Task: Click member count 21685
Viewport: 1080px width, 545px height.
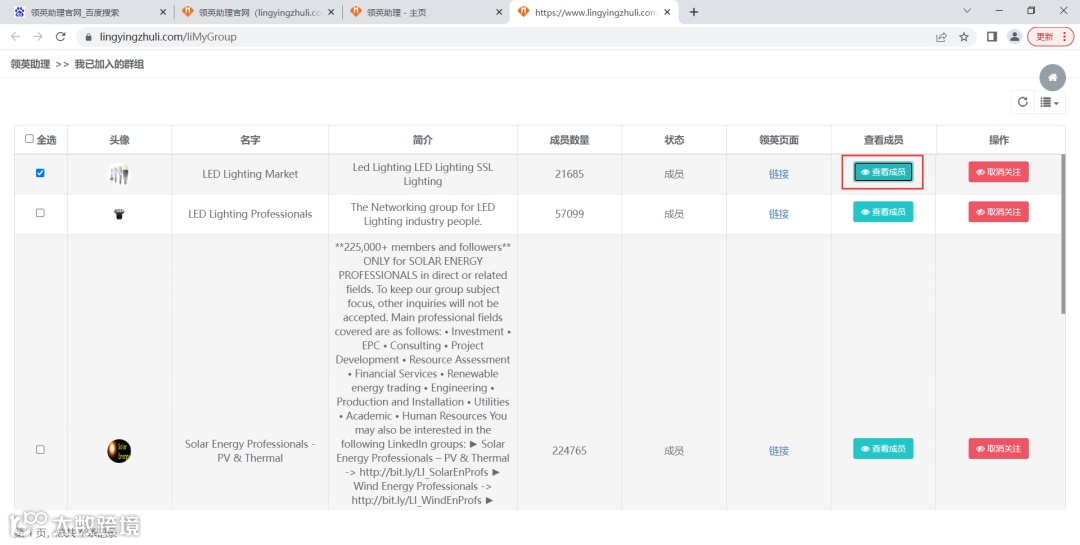Action: (569, 174)
